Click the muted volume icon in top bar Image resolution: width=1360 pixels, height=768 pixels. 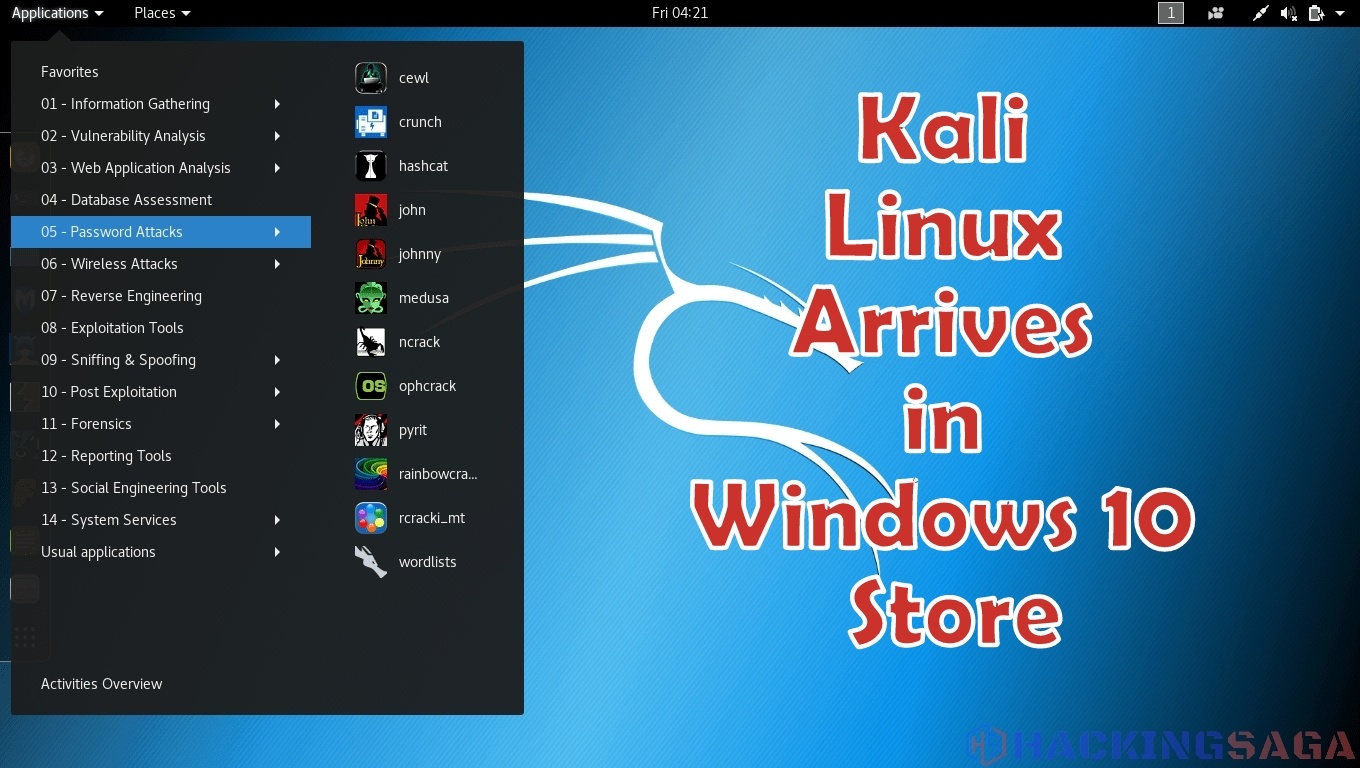[1289, 13]
